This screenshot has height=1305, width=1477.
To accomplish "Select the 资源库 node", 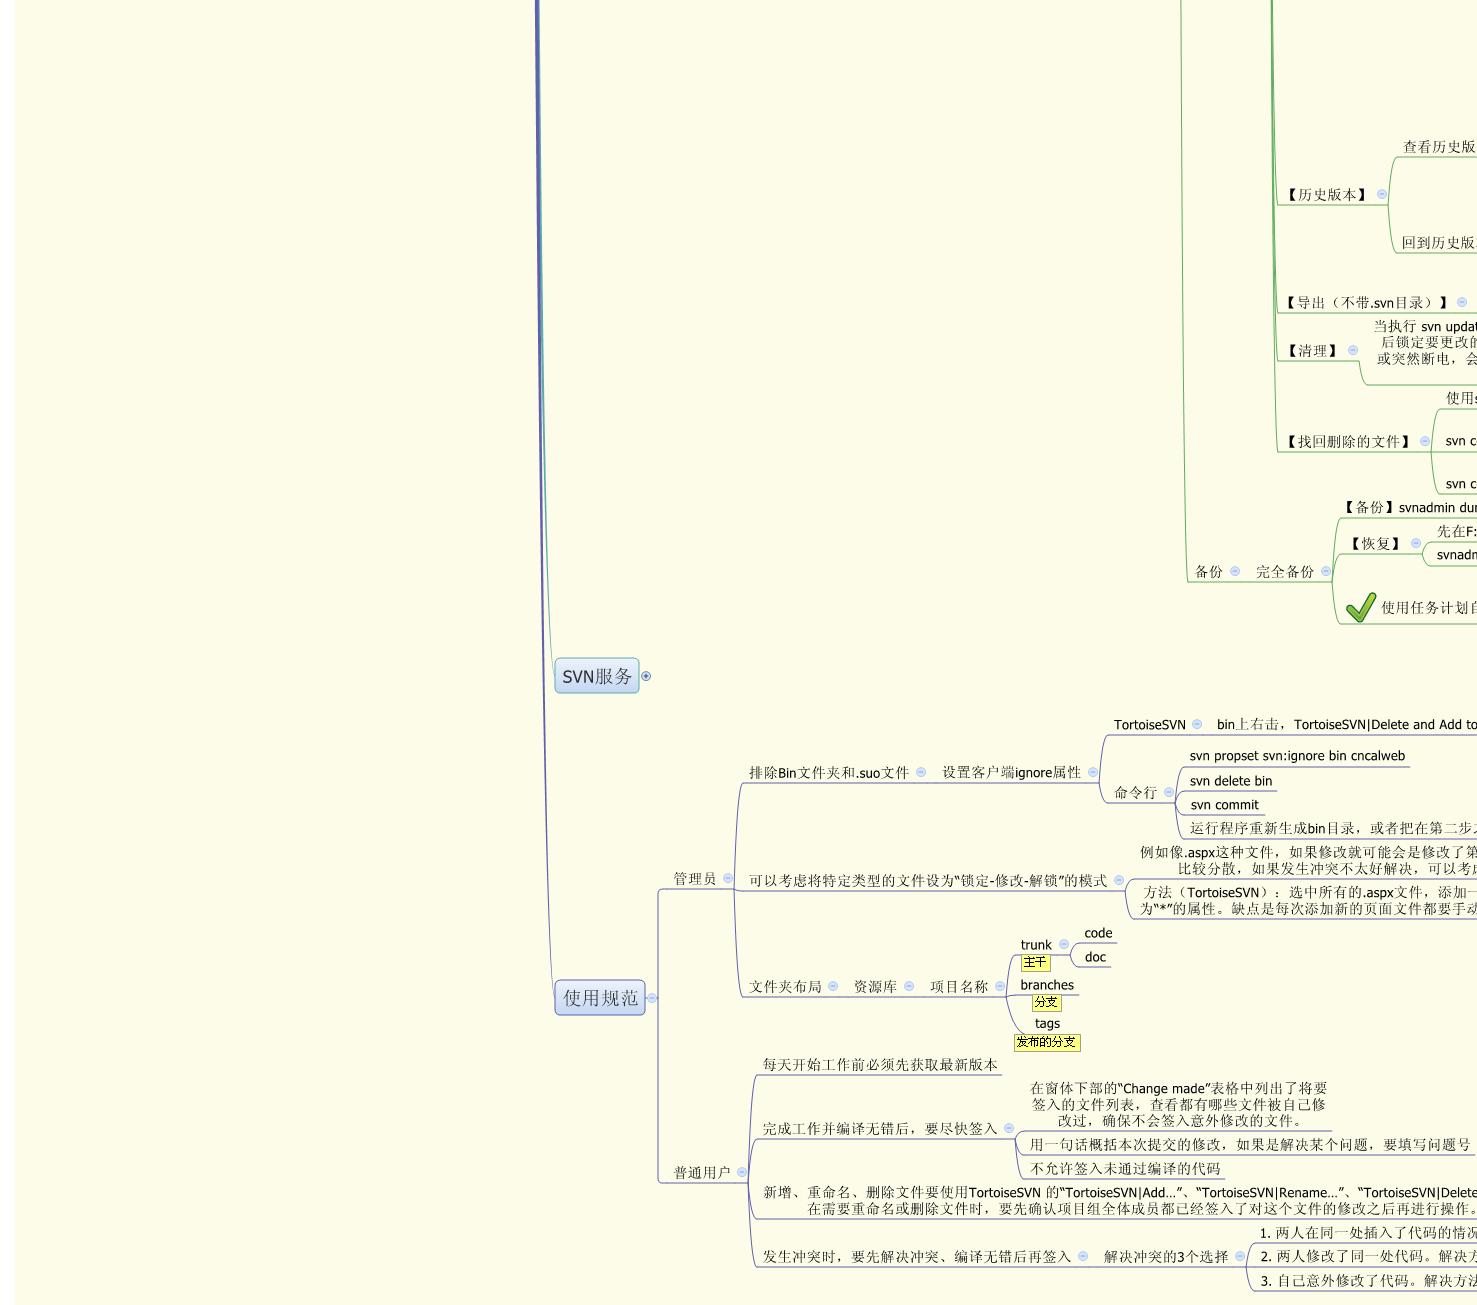I will [x=875, y=987].
